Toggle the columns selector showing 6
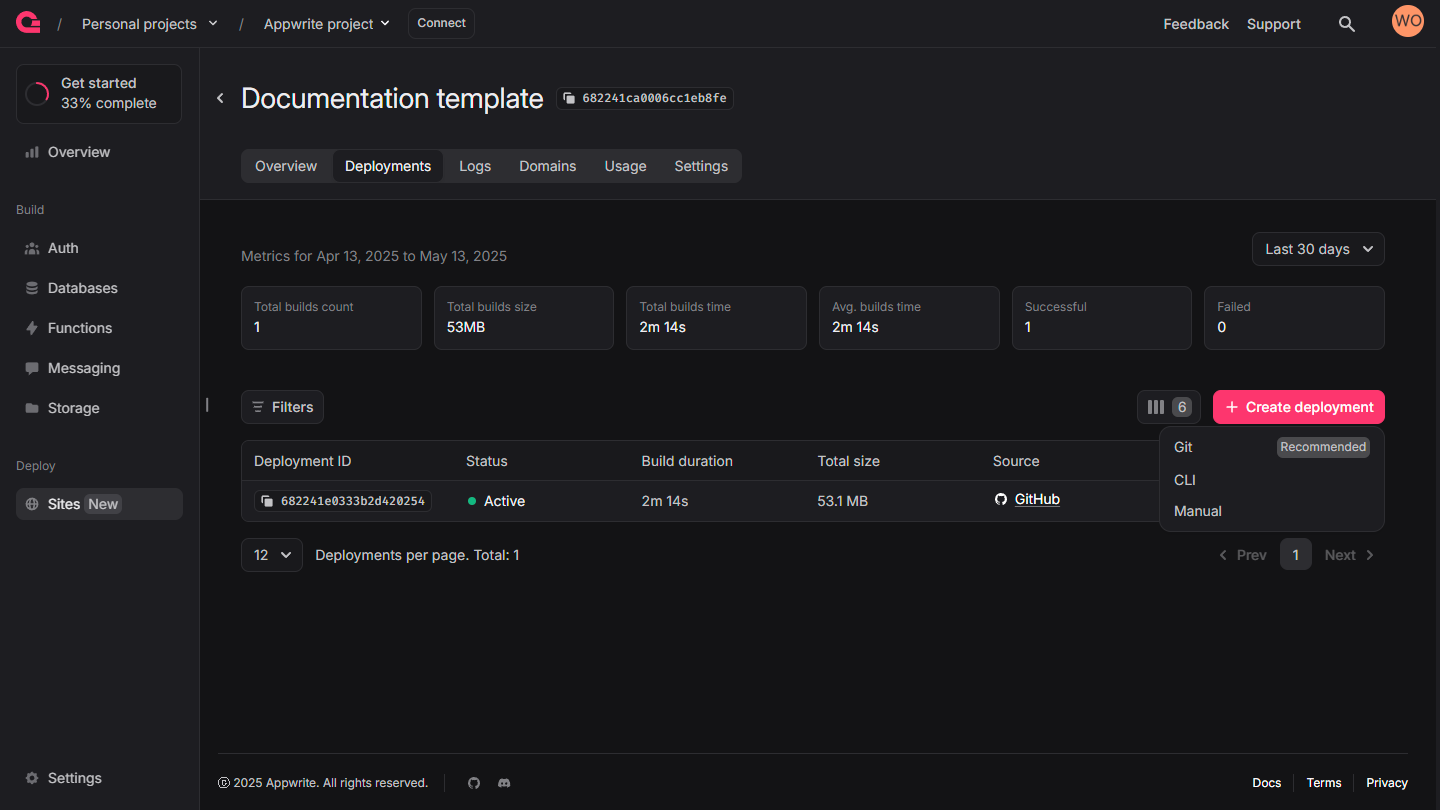The height and width of the screenshot is (810, 1440). point(1169,407)
